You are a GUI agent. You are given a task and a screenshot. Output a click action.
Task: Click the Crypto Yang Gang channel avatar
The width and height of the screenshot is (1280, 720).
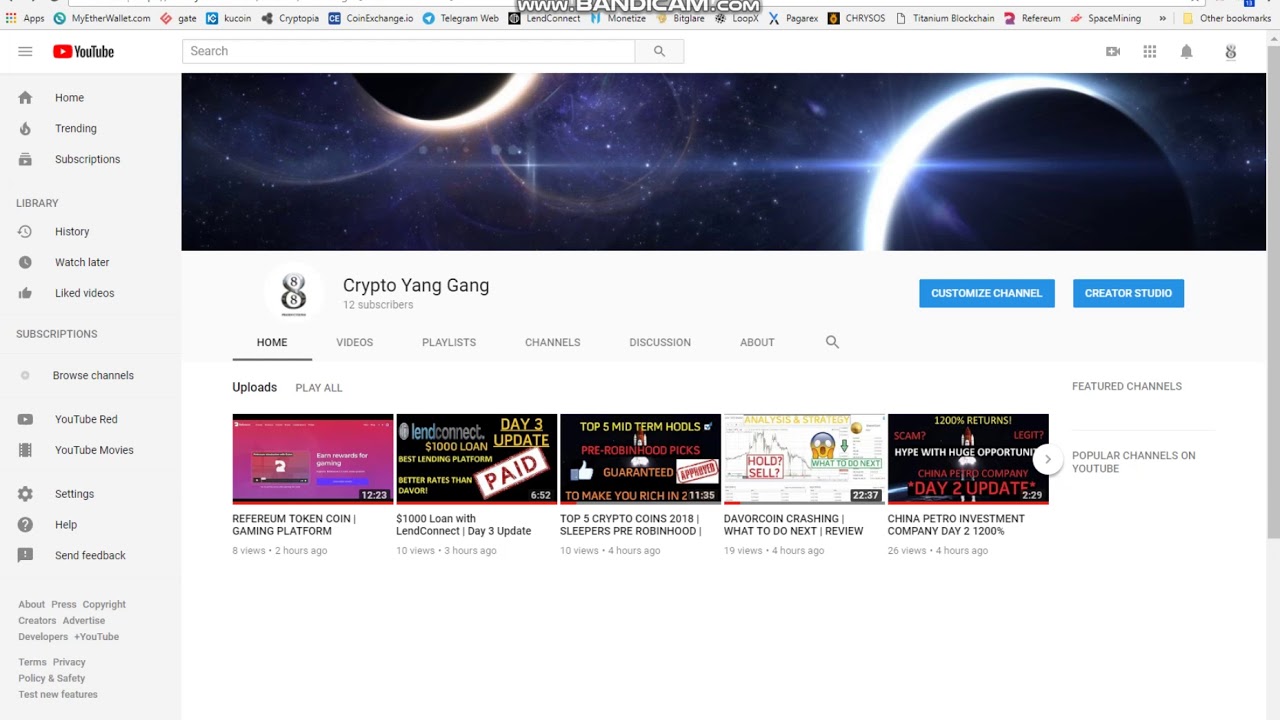tap(293, 293)
